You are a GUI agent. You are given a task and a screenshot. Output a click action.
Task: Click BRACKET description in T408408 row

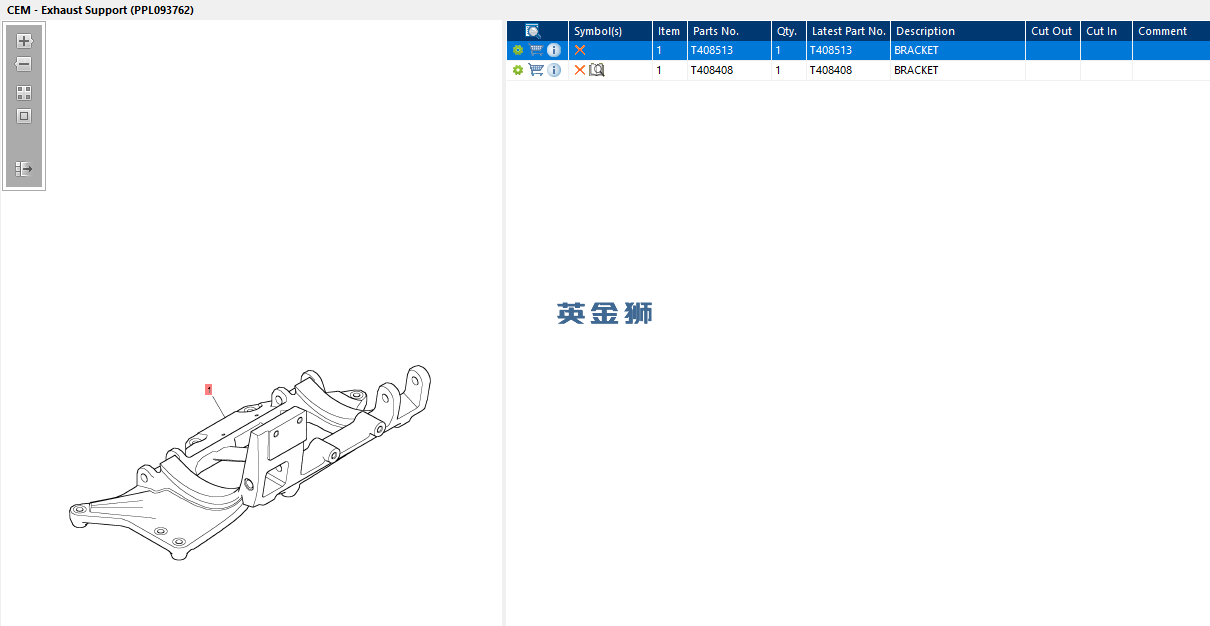[x=957, y=70]
